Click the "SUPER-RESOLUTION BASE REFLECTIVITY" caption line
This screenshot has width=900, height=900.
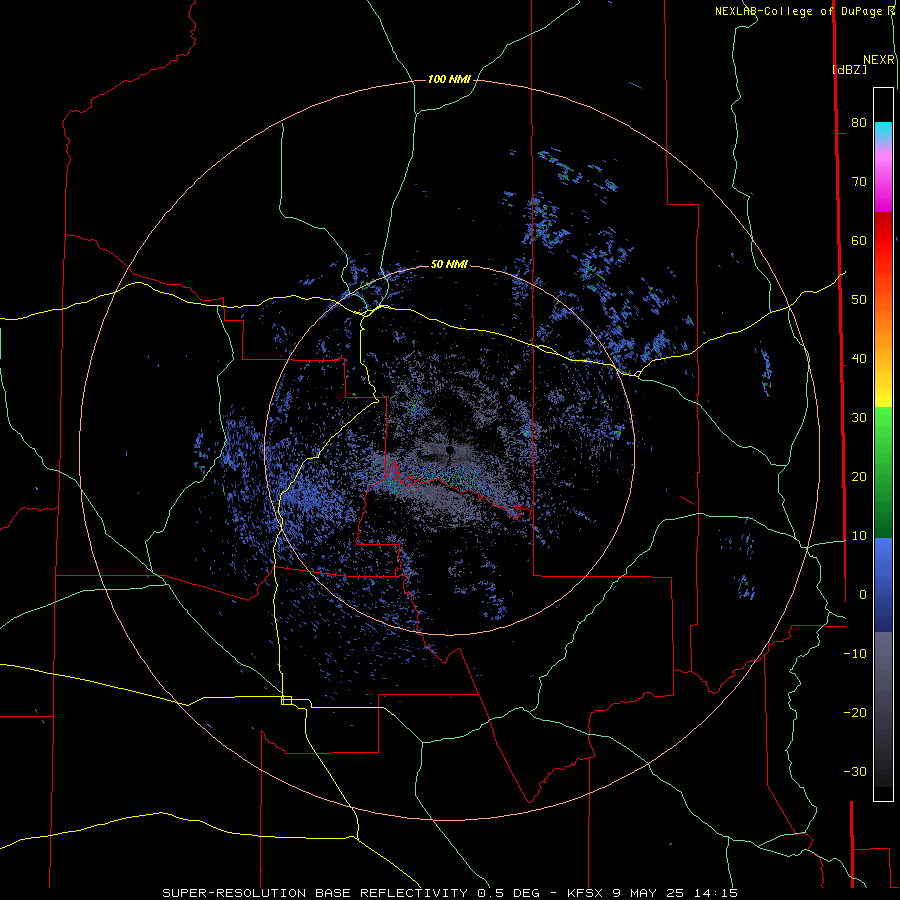pyautogui.click(x=450, y=893)
